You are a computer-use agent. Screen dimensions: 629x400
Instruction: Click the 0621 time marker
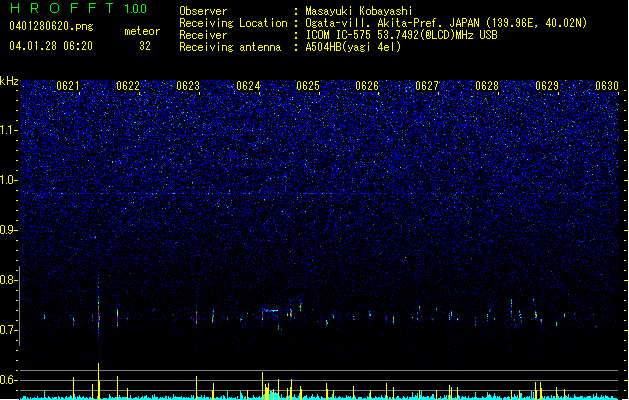[x=68, y=86]
